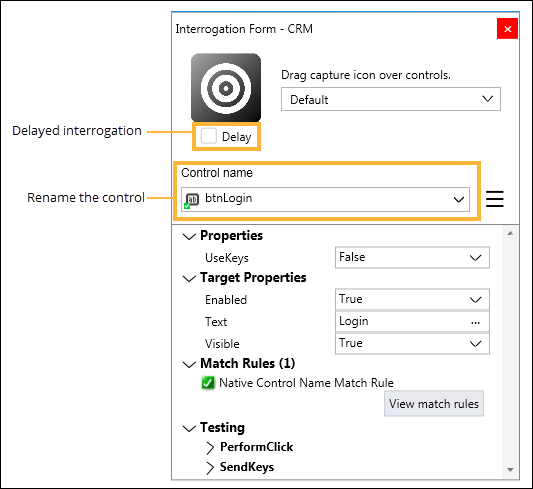Click the target capture icon
Image resolution: width=533 pixels, height=489 pixels.
click(226, 88)
